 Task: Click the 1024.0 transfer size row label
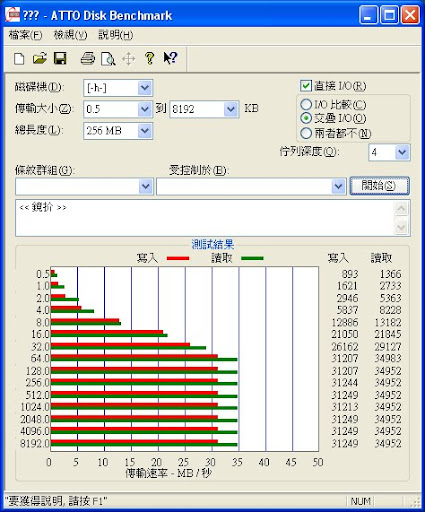35,407
